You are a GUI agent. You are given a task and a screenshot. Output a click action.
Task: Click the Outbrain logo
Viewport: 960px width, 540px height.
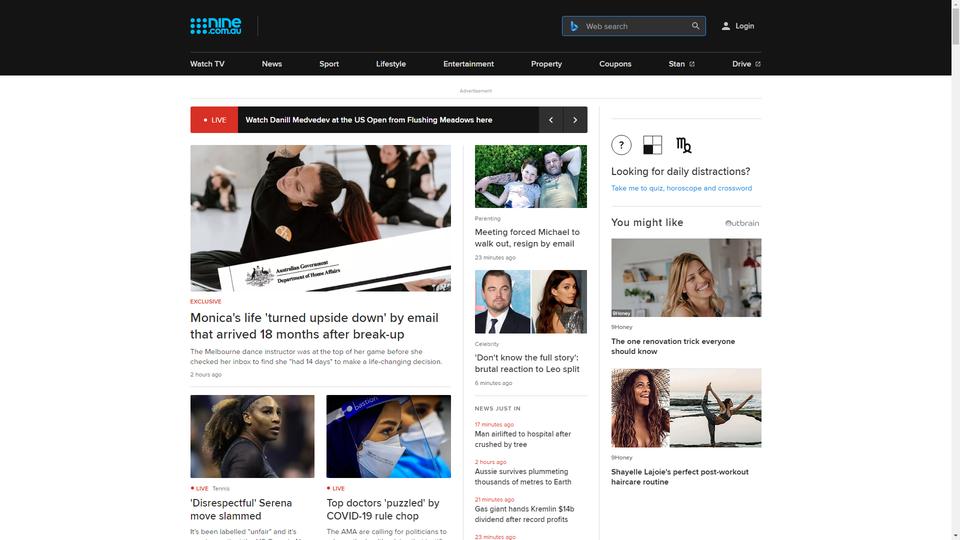coord(741,223)
